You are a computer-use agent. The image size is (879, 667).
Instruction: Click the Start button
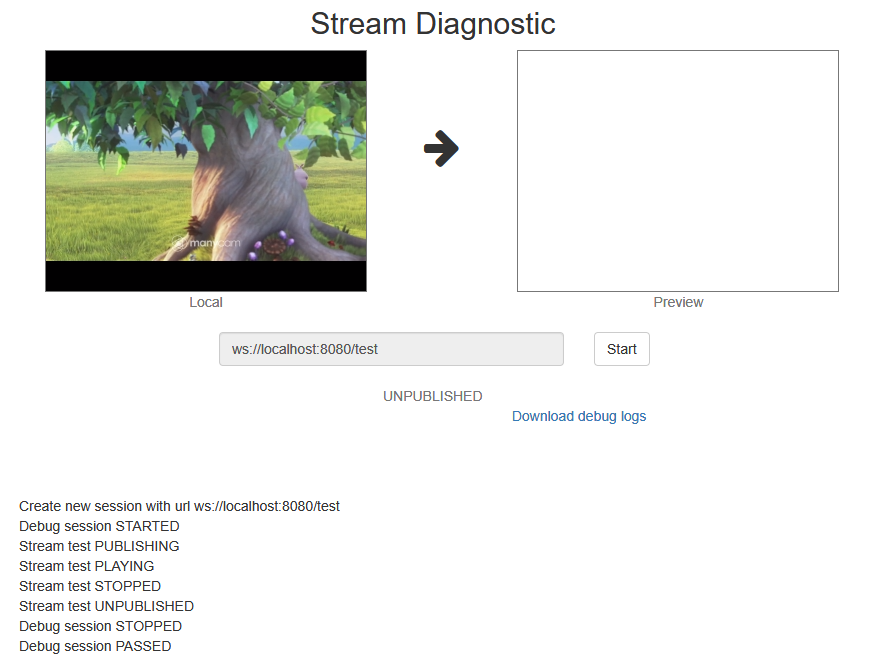click(621, 349)
